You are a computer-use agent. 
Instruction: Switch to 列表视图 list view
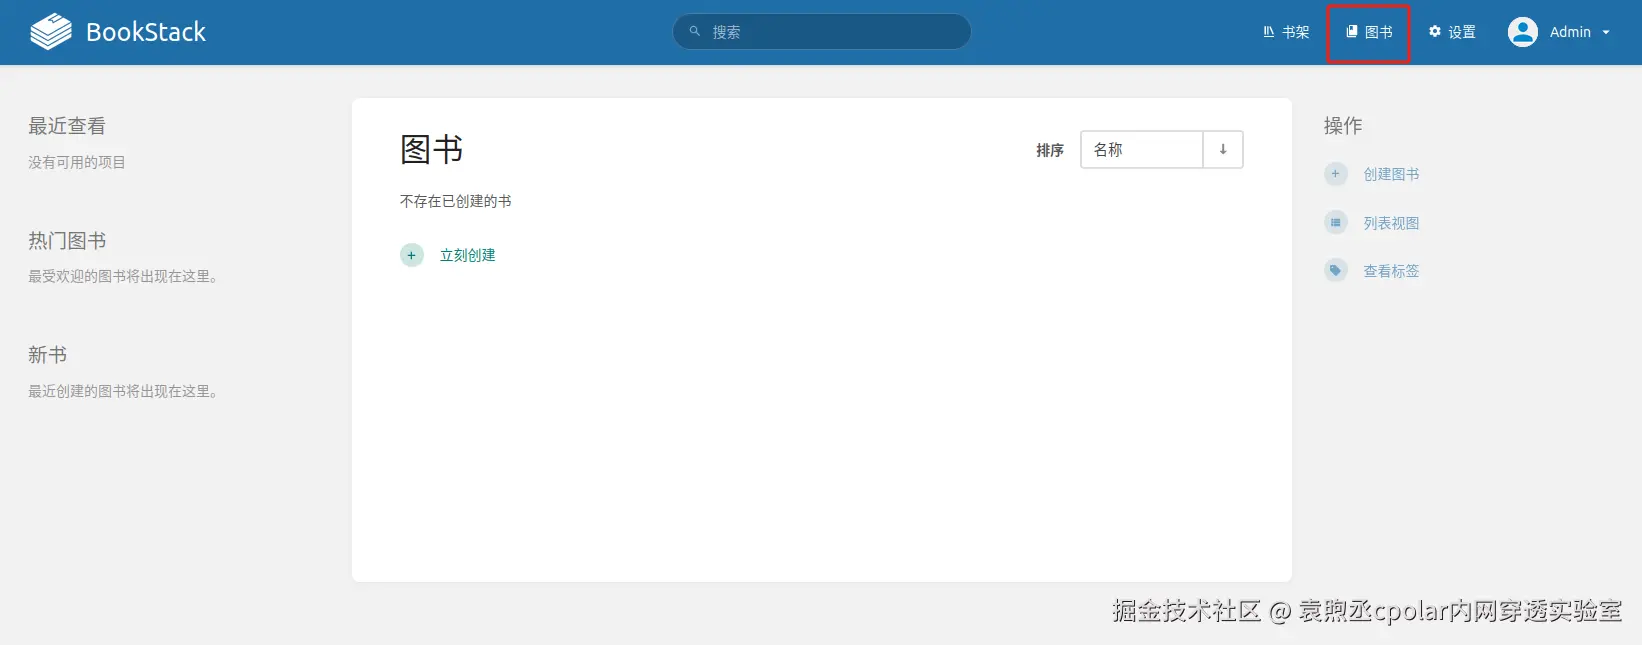1391,223
